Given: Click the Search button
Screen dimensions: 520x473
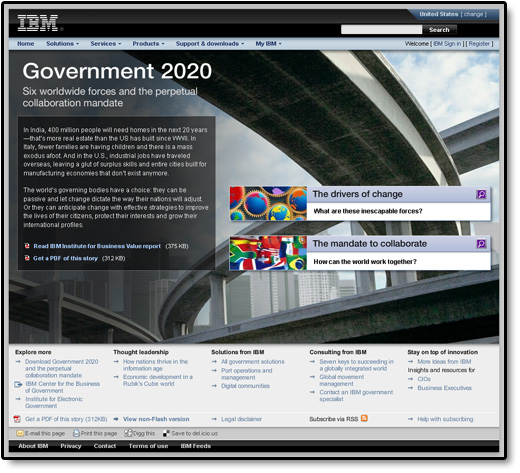Looking at the screenshot, I should click(x=439, y=30).
